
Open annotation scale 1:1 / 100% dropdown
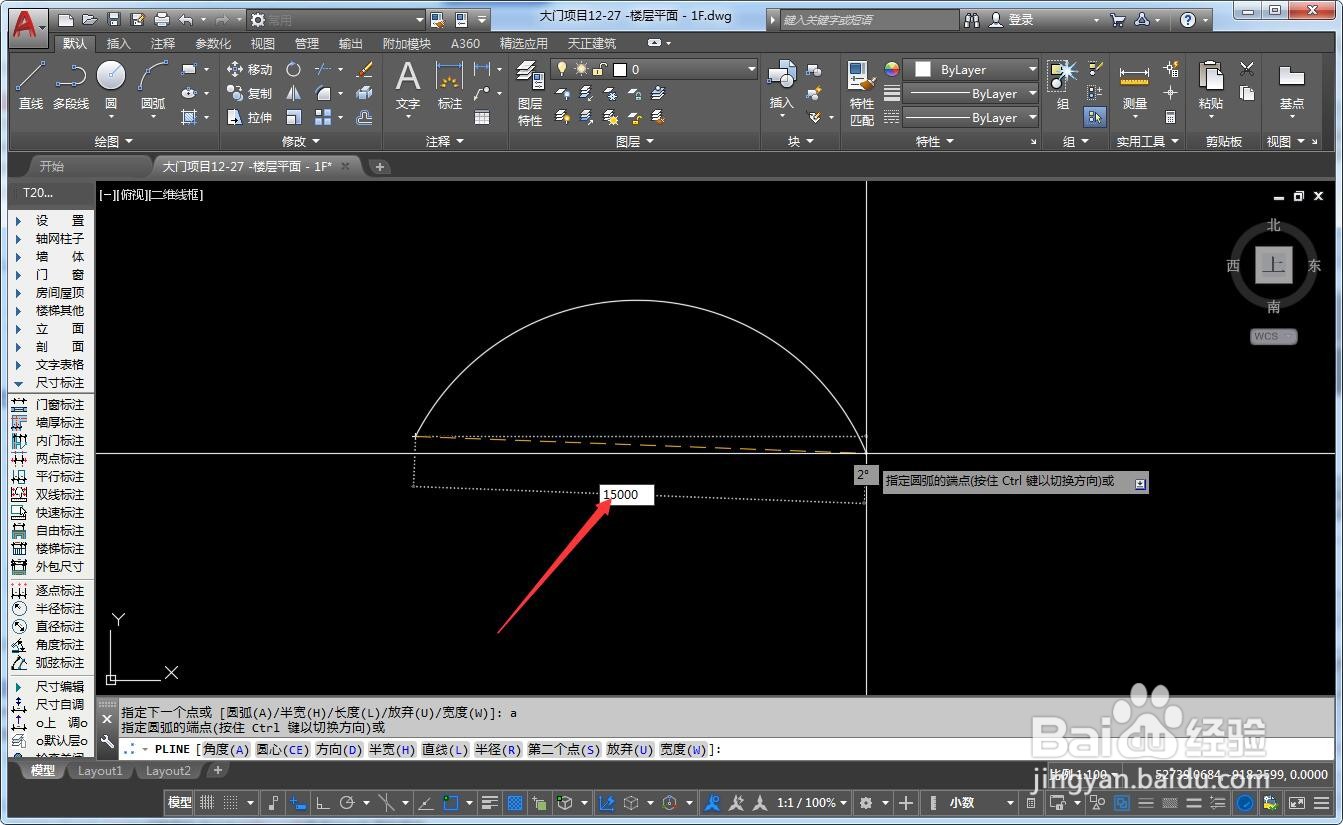[x=813, y=802]
